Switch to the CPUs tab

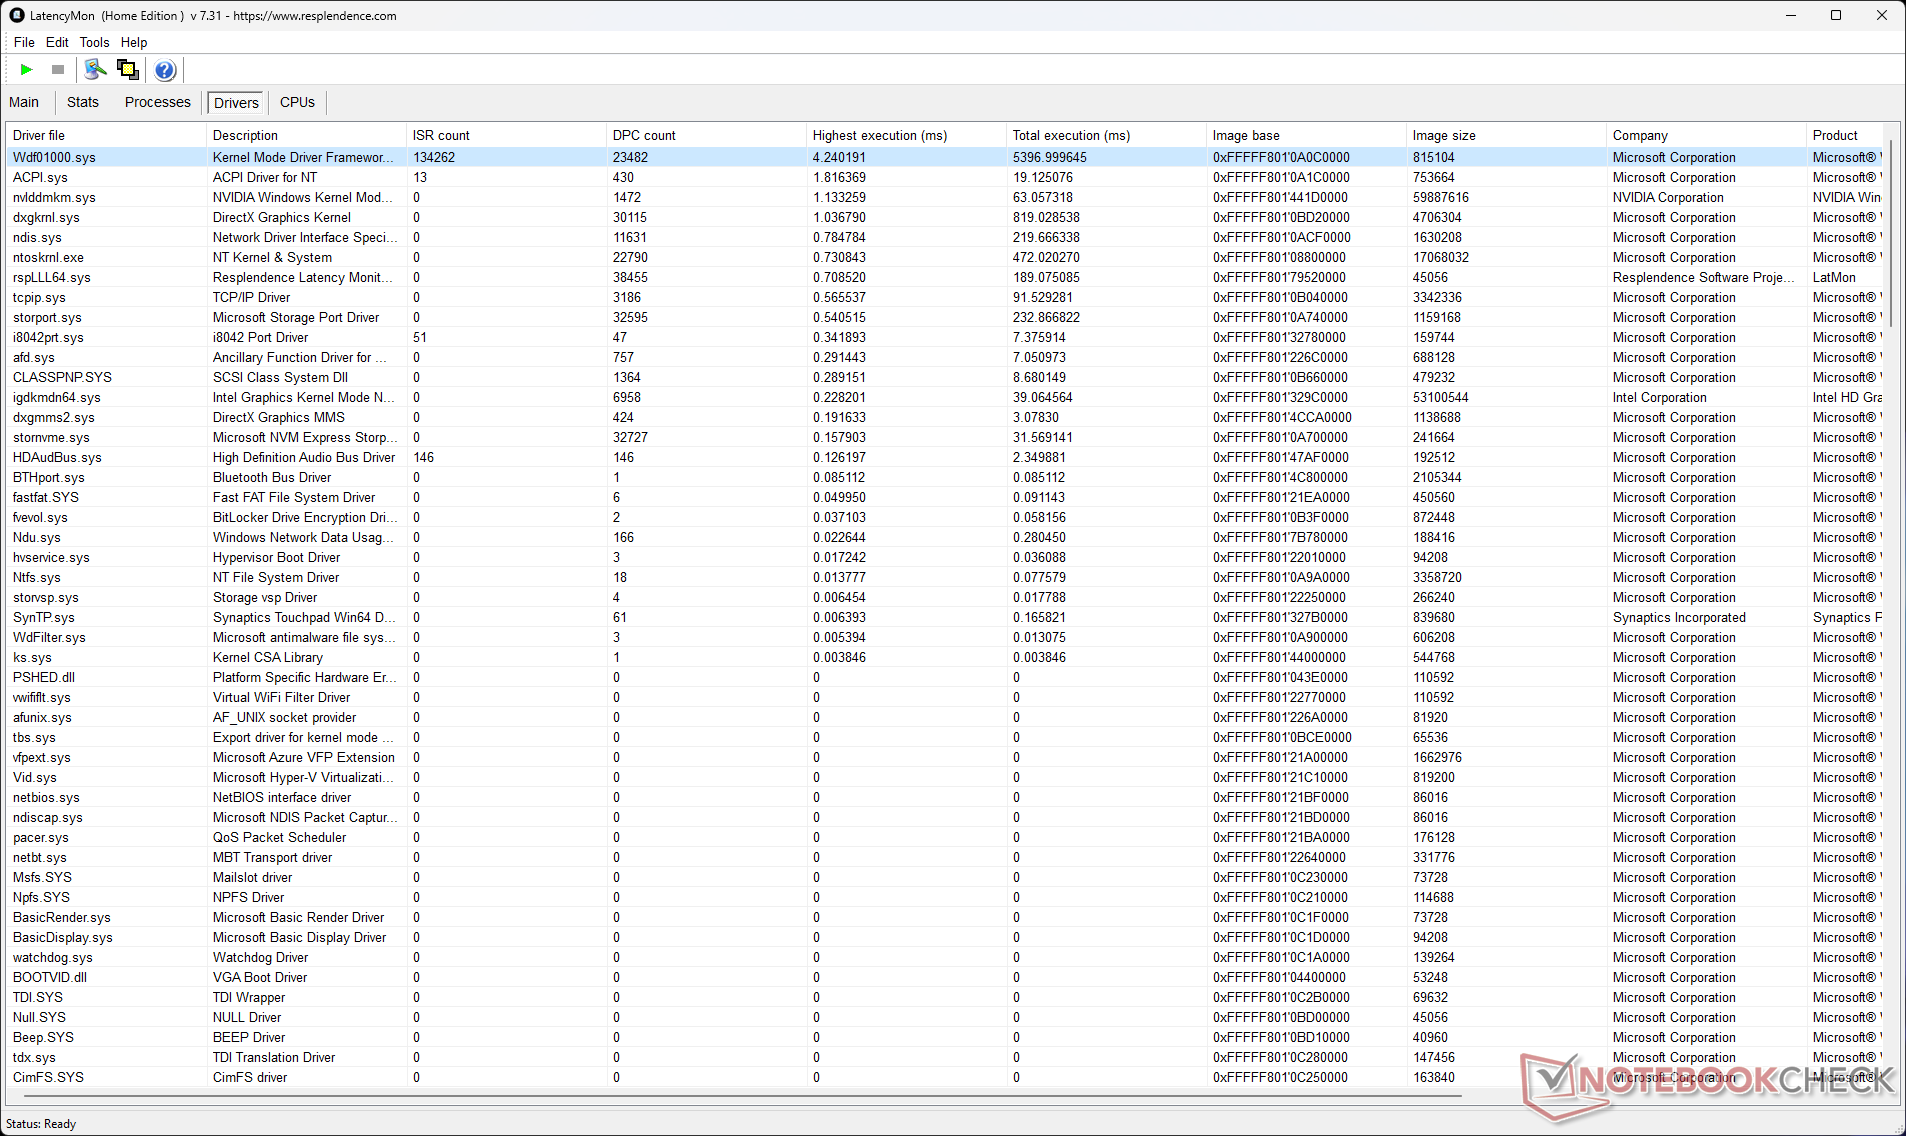[x=297, y=102]
